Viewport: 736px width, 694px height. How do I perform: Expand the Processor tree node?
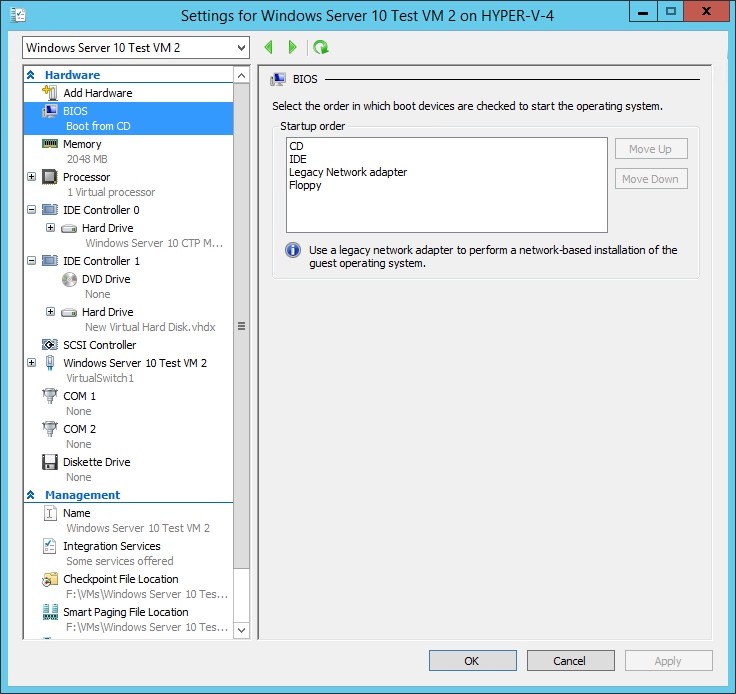coord(32,177)
